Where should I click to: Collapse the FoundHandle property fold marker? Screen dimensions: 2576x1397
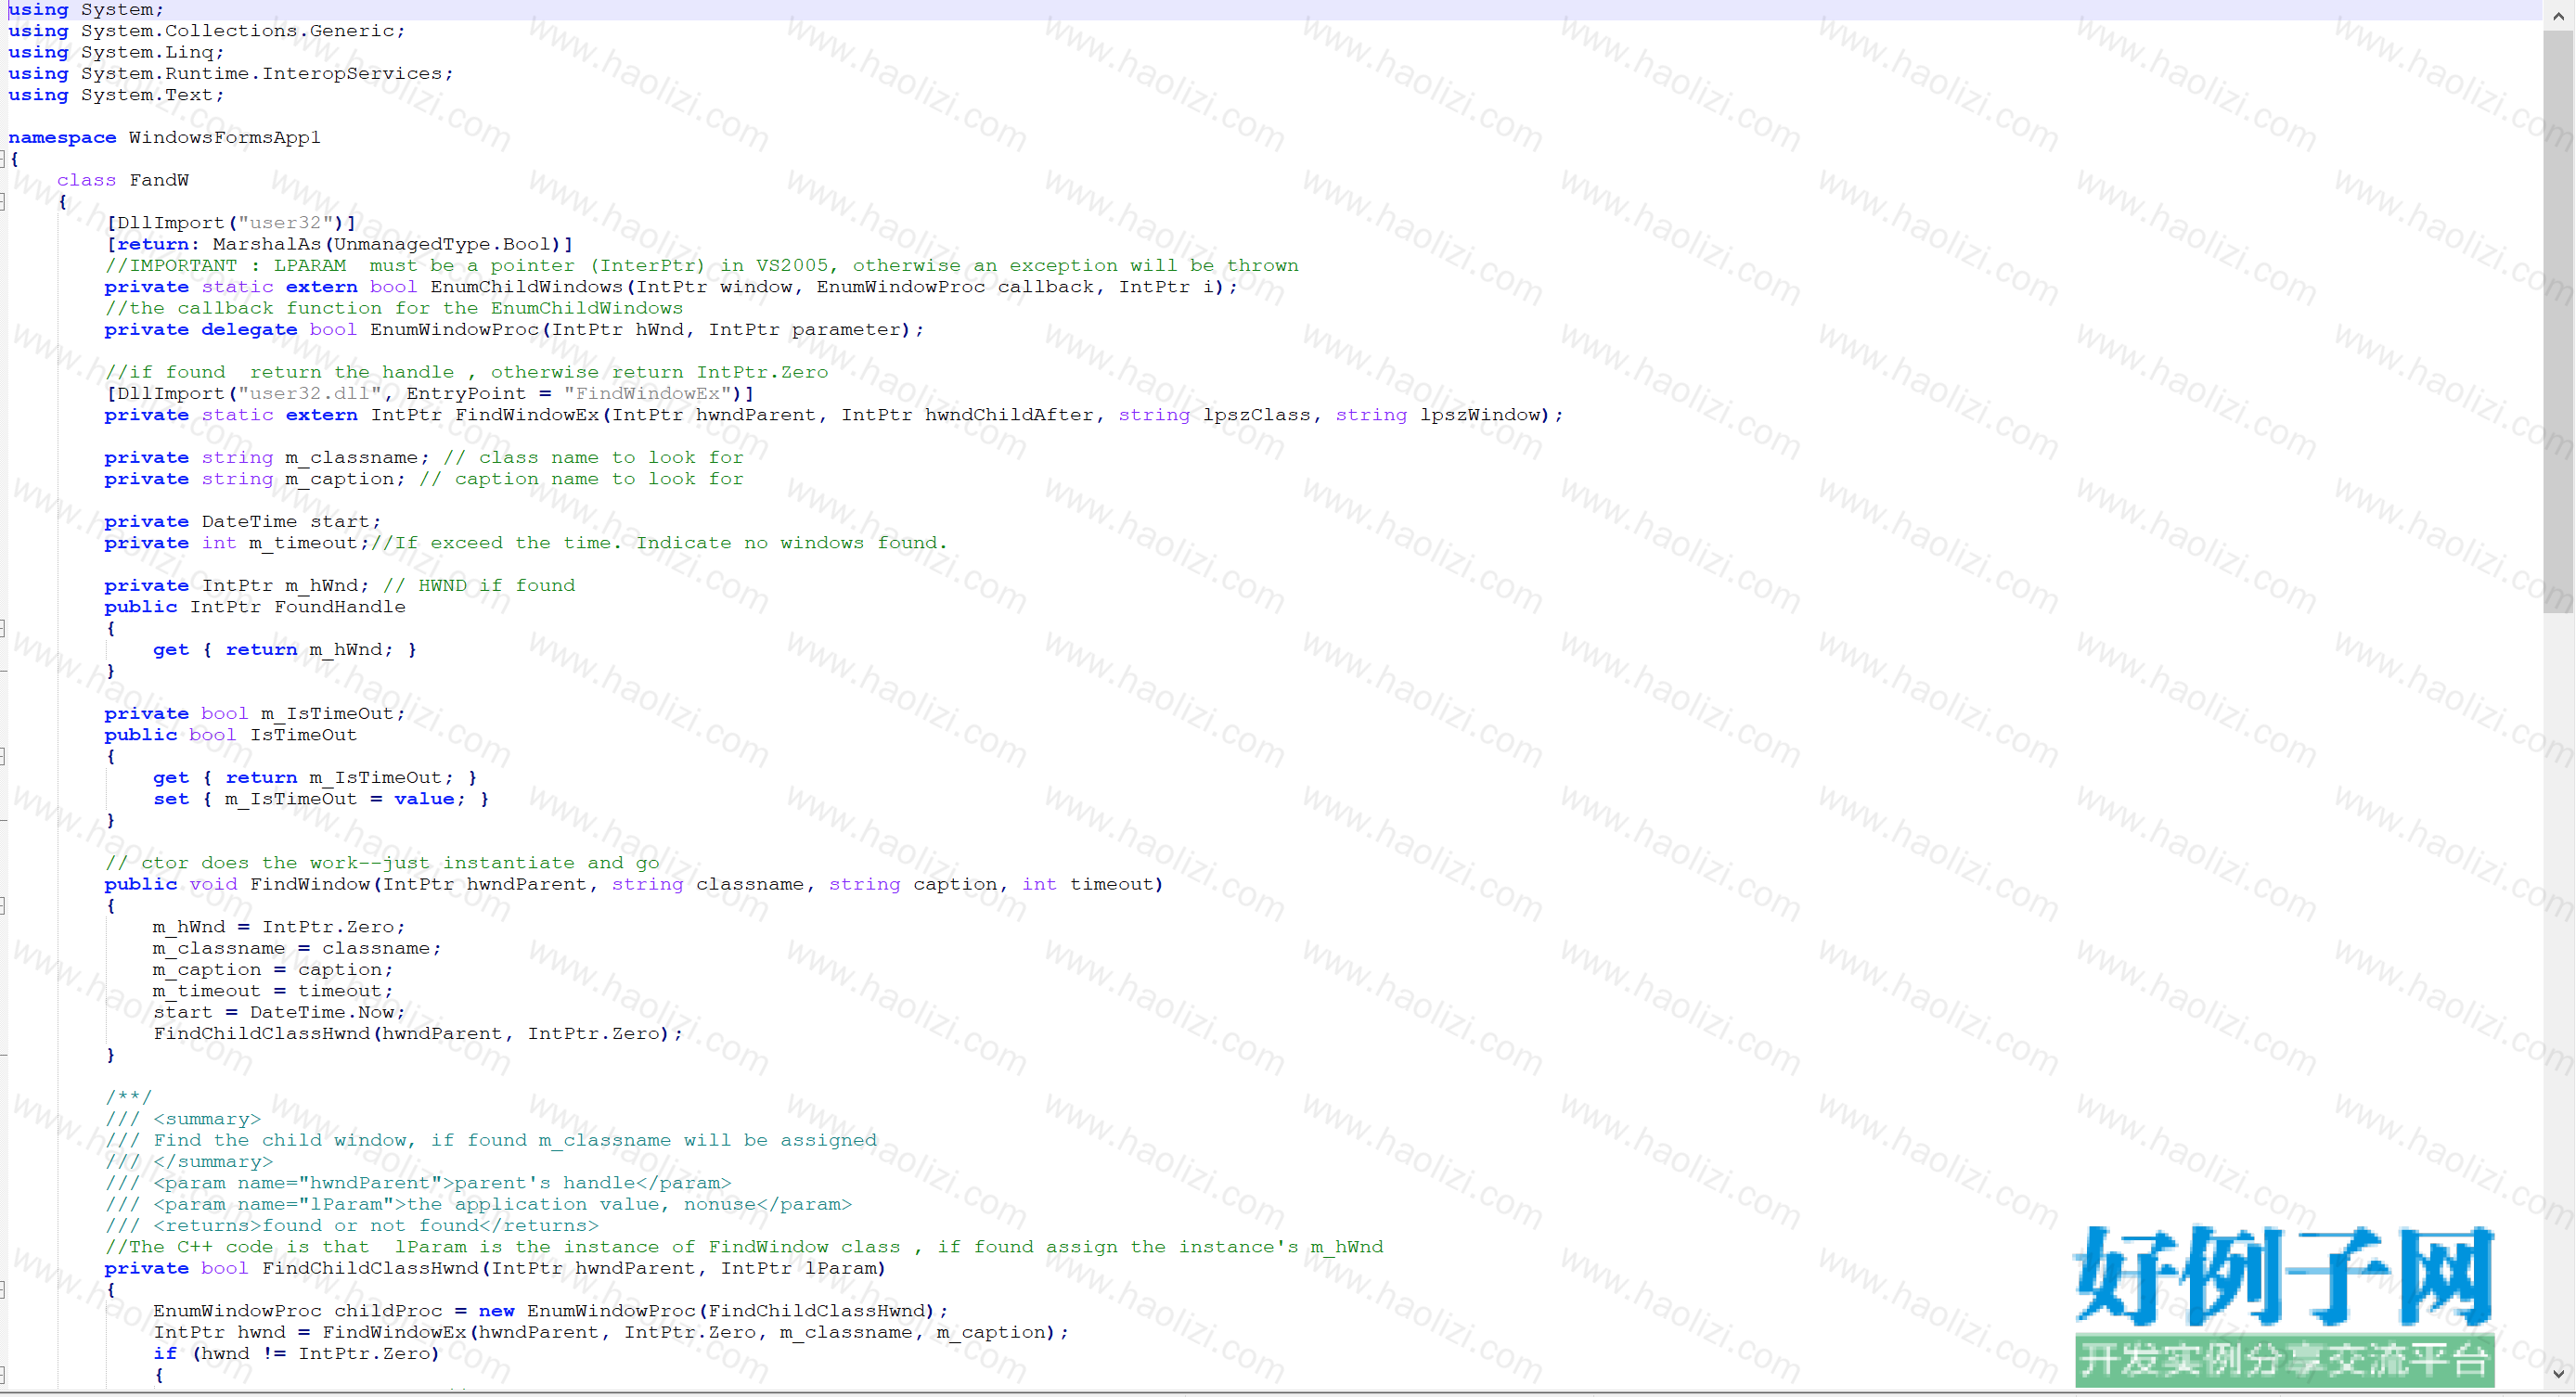tap(3, 629)
